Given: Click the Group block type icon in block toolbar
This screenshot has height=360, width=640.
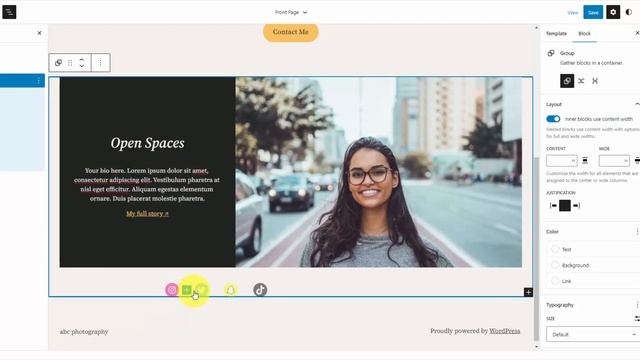Looking at the screenshot, I should pos(58,62).
